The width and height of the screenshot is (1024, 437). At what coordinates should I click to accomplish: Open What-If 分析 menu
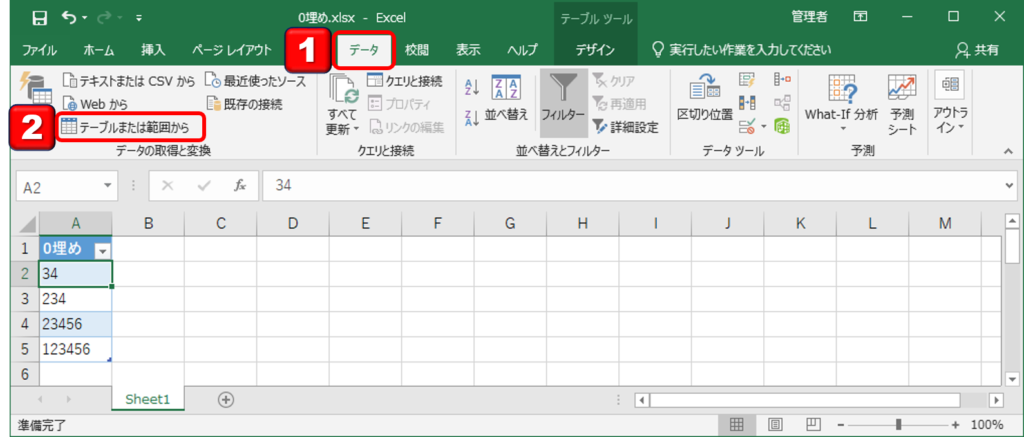click(x=842, y=101)
